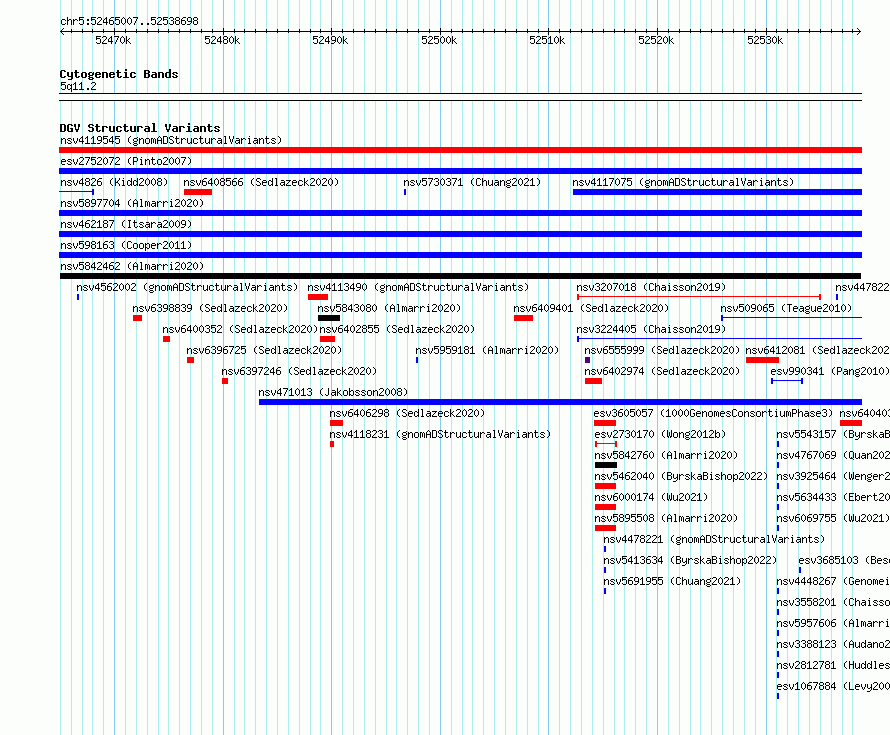Open nsv5413634 (ByrskaBishop2022) label
The width and height of the screenshot is (890, 735).
point(690,560)
